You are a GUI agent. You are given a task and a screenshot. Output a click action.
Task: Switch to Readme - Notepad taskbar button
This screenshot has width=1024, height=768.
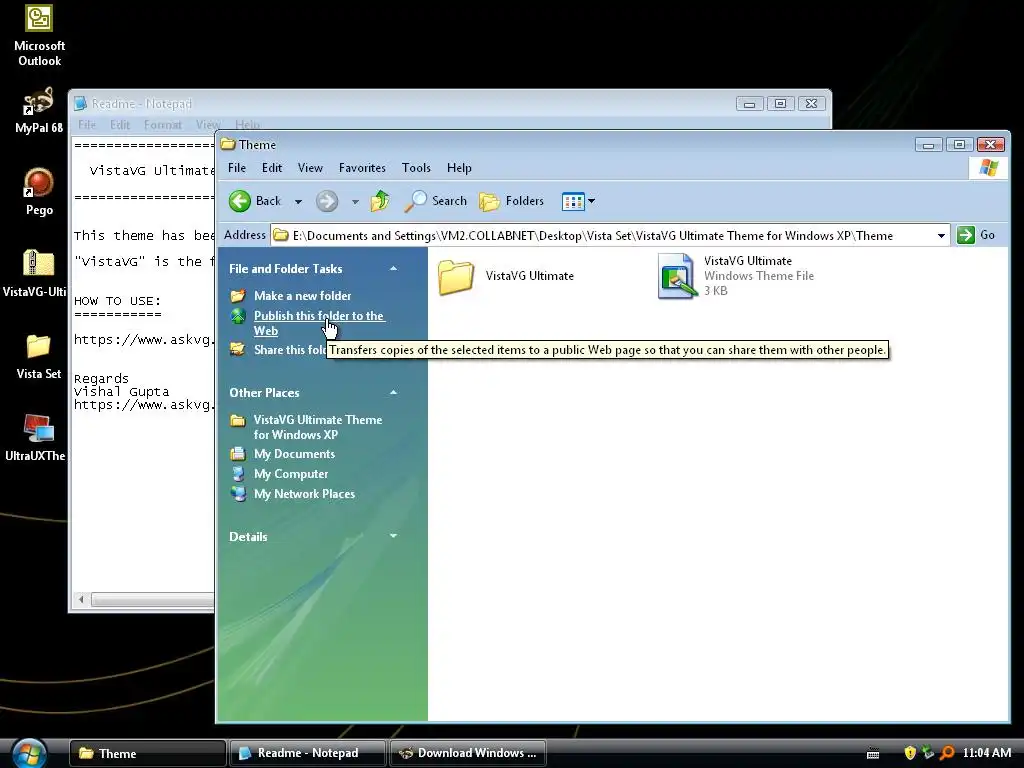pyautogui.click(x=308, y=753)
